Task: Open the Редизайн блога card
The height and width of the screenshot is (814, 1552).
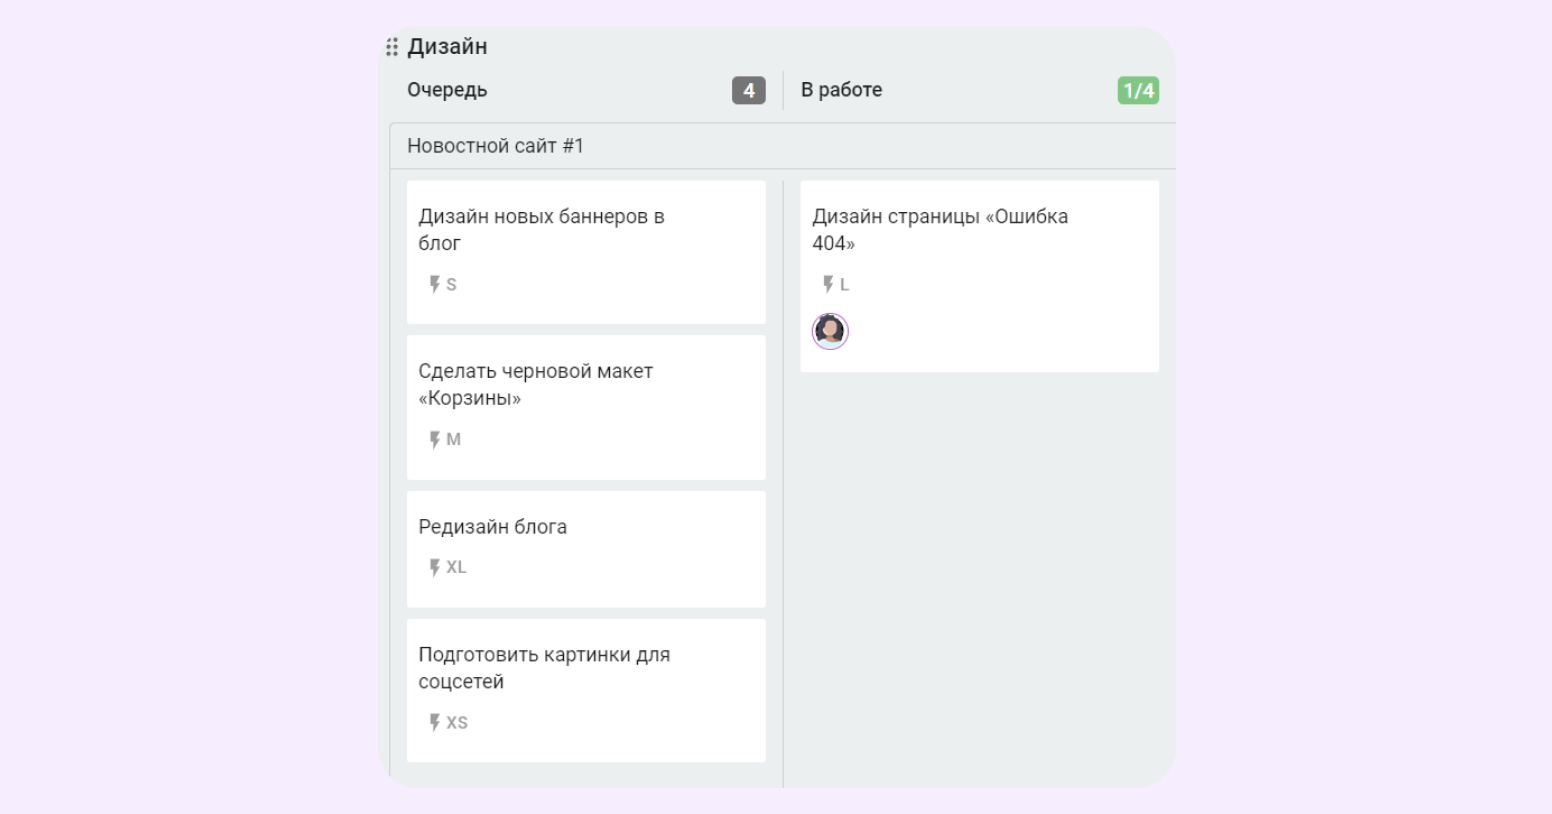Action: (492, 527)
